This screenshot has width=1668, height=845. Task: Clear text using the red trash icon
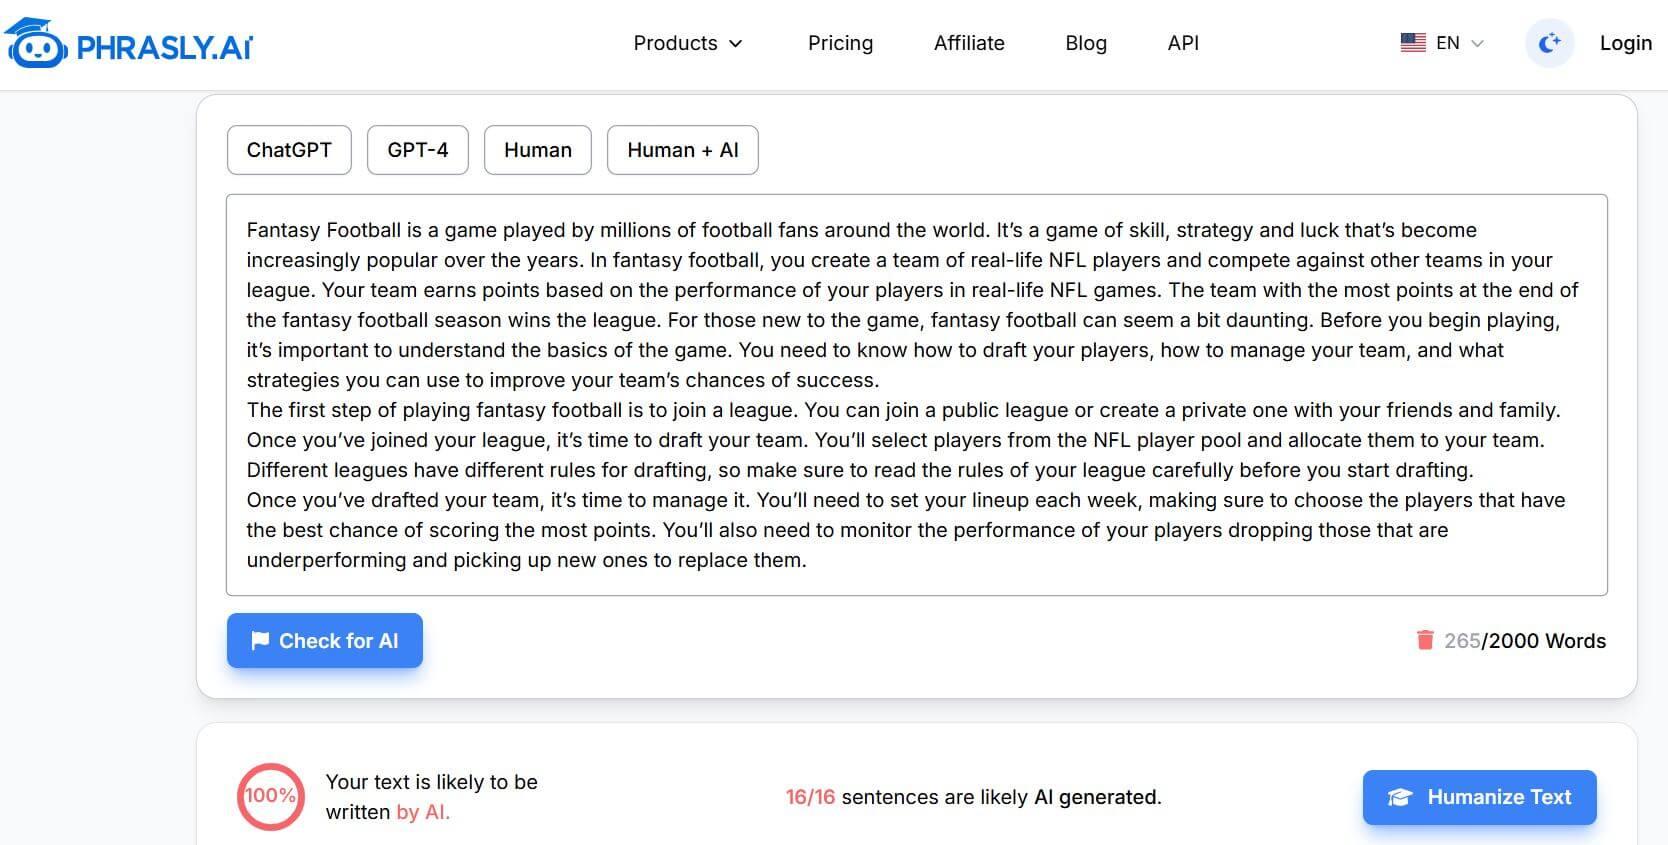coord(1425,640)
